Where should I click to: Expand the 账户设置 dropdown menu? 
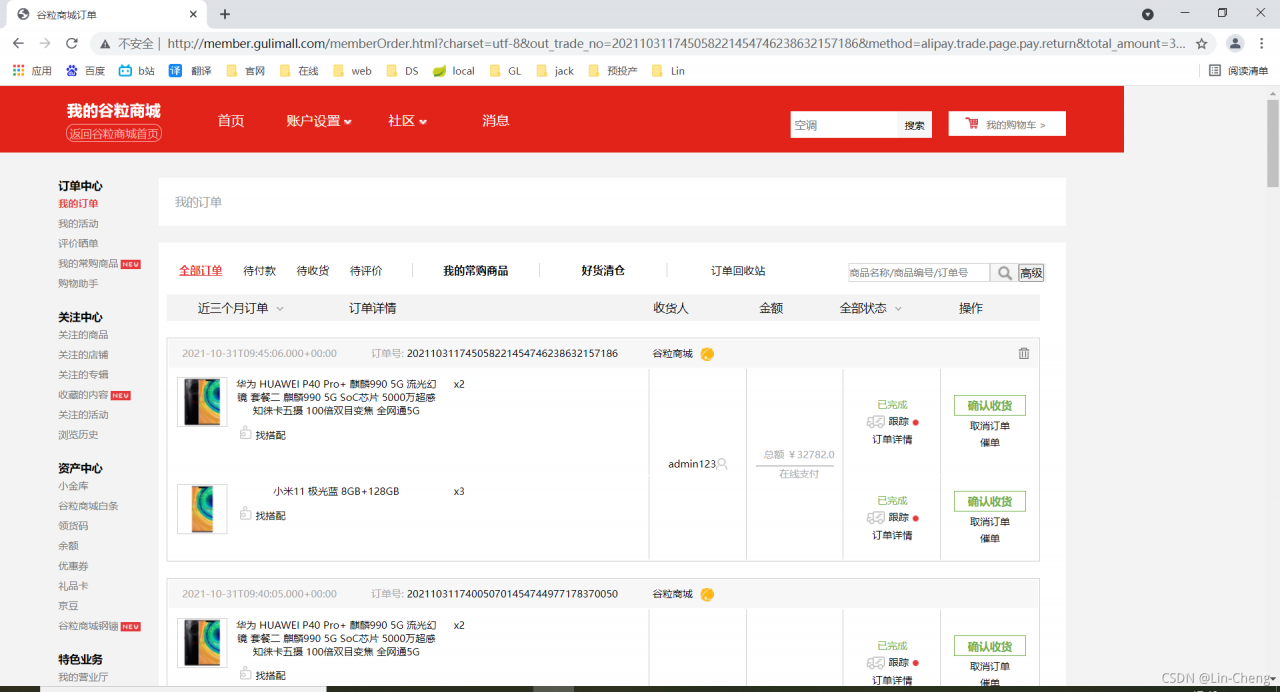[319, 121]
